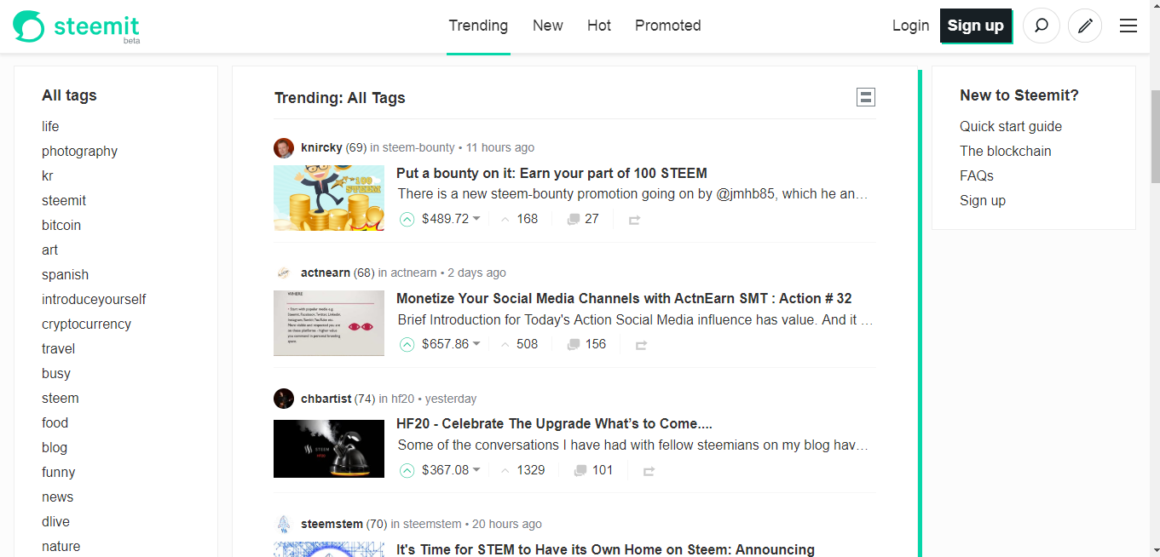Open 'It's Time for STEM' post title
Screen dimensions: 1160x557
click(x=605, y=550)
